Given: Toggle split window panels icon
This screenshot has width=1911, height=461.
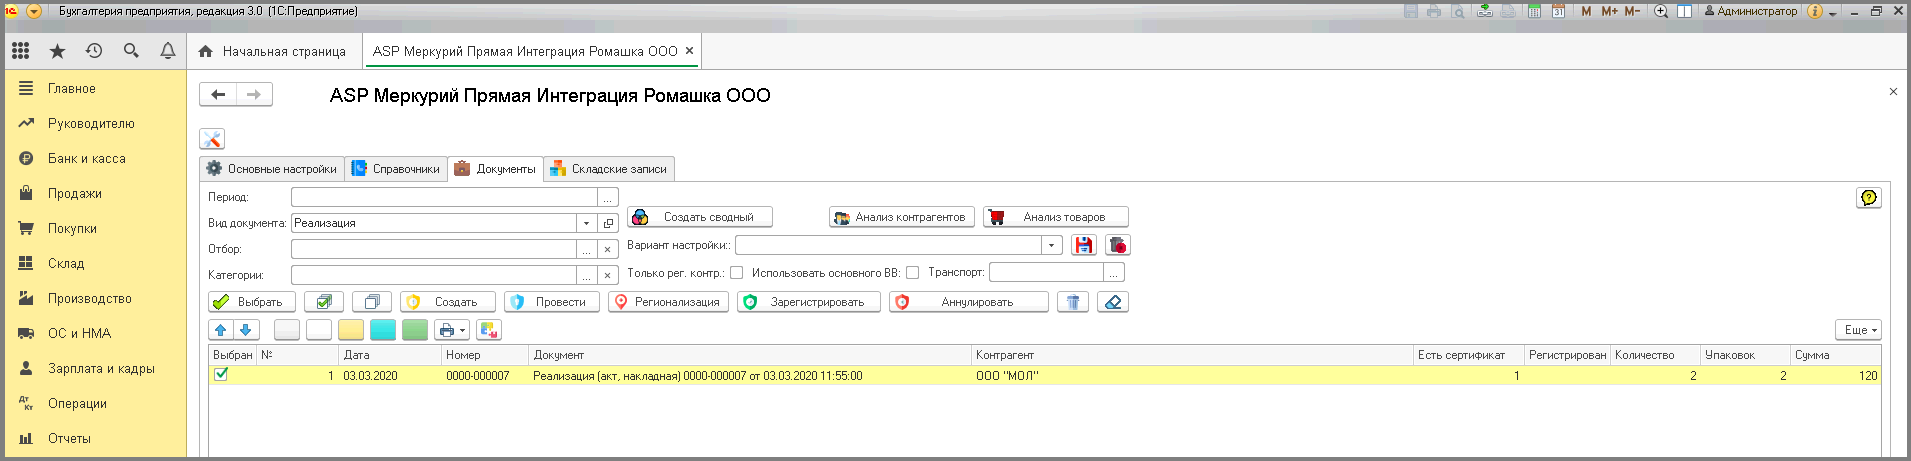Looking at the screenshot, I should tap(1685, 11).
